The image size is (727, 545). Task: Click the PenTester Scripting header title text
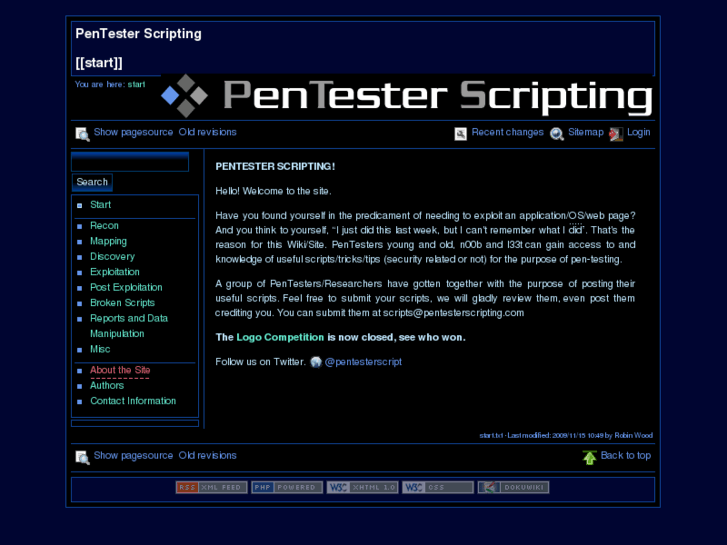click(138, 33)
